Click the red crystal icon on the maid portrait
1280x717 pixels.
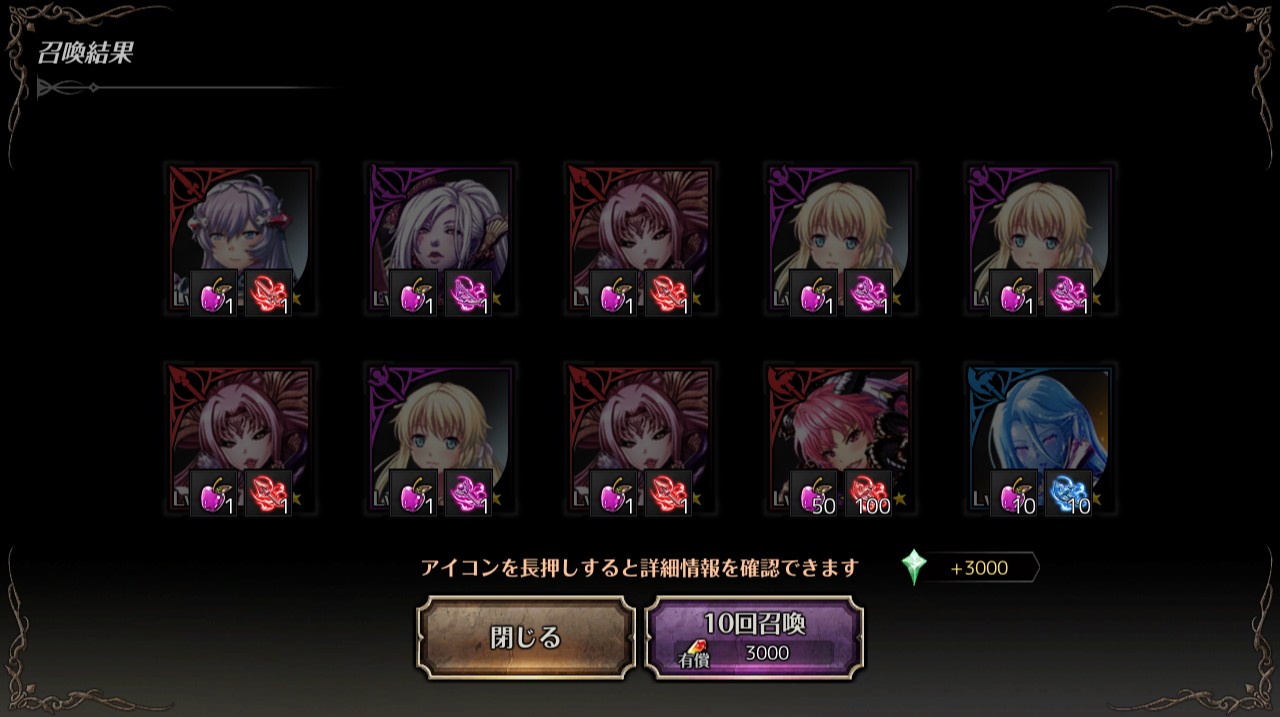[269, 294]
